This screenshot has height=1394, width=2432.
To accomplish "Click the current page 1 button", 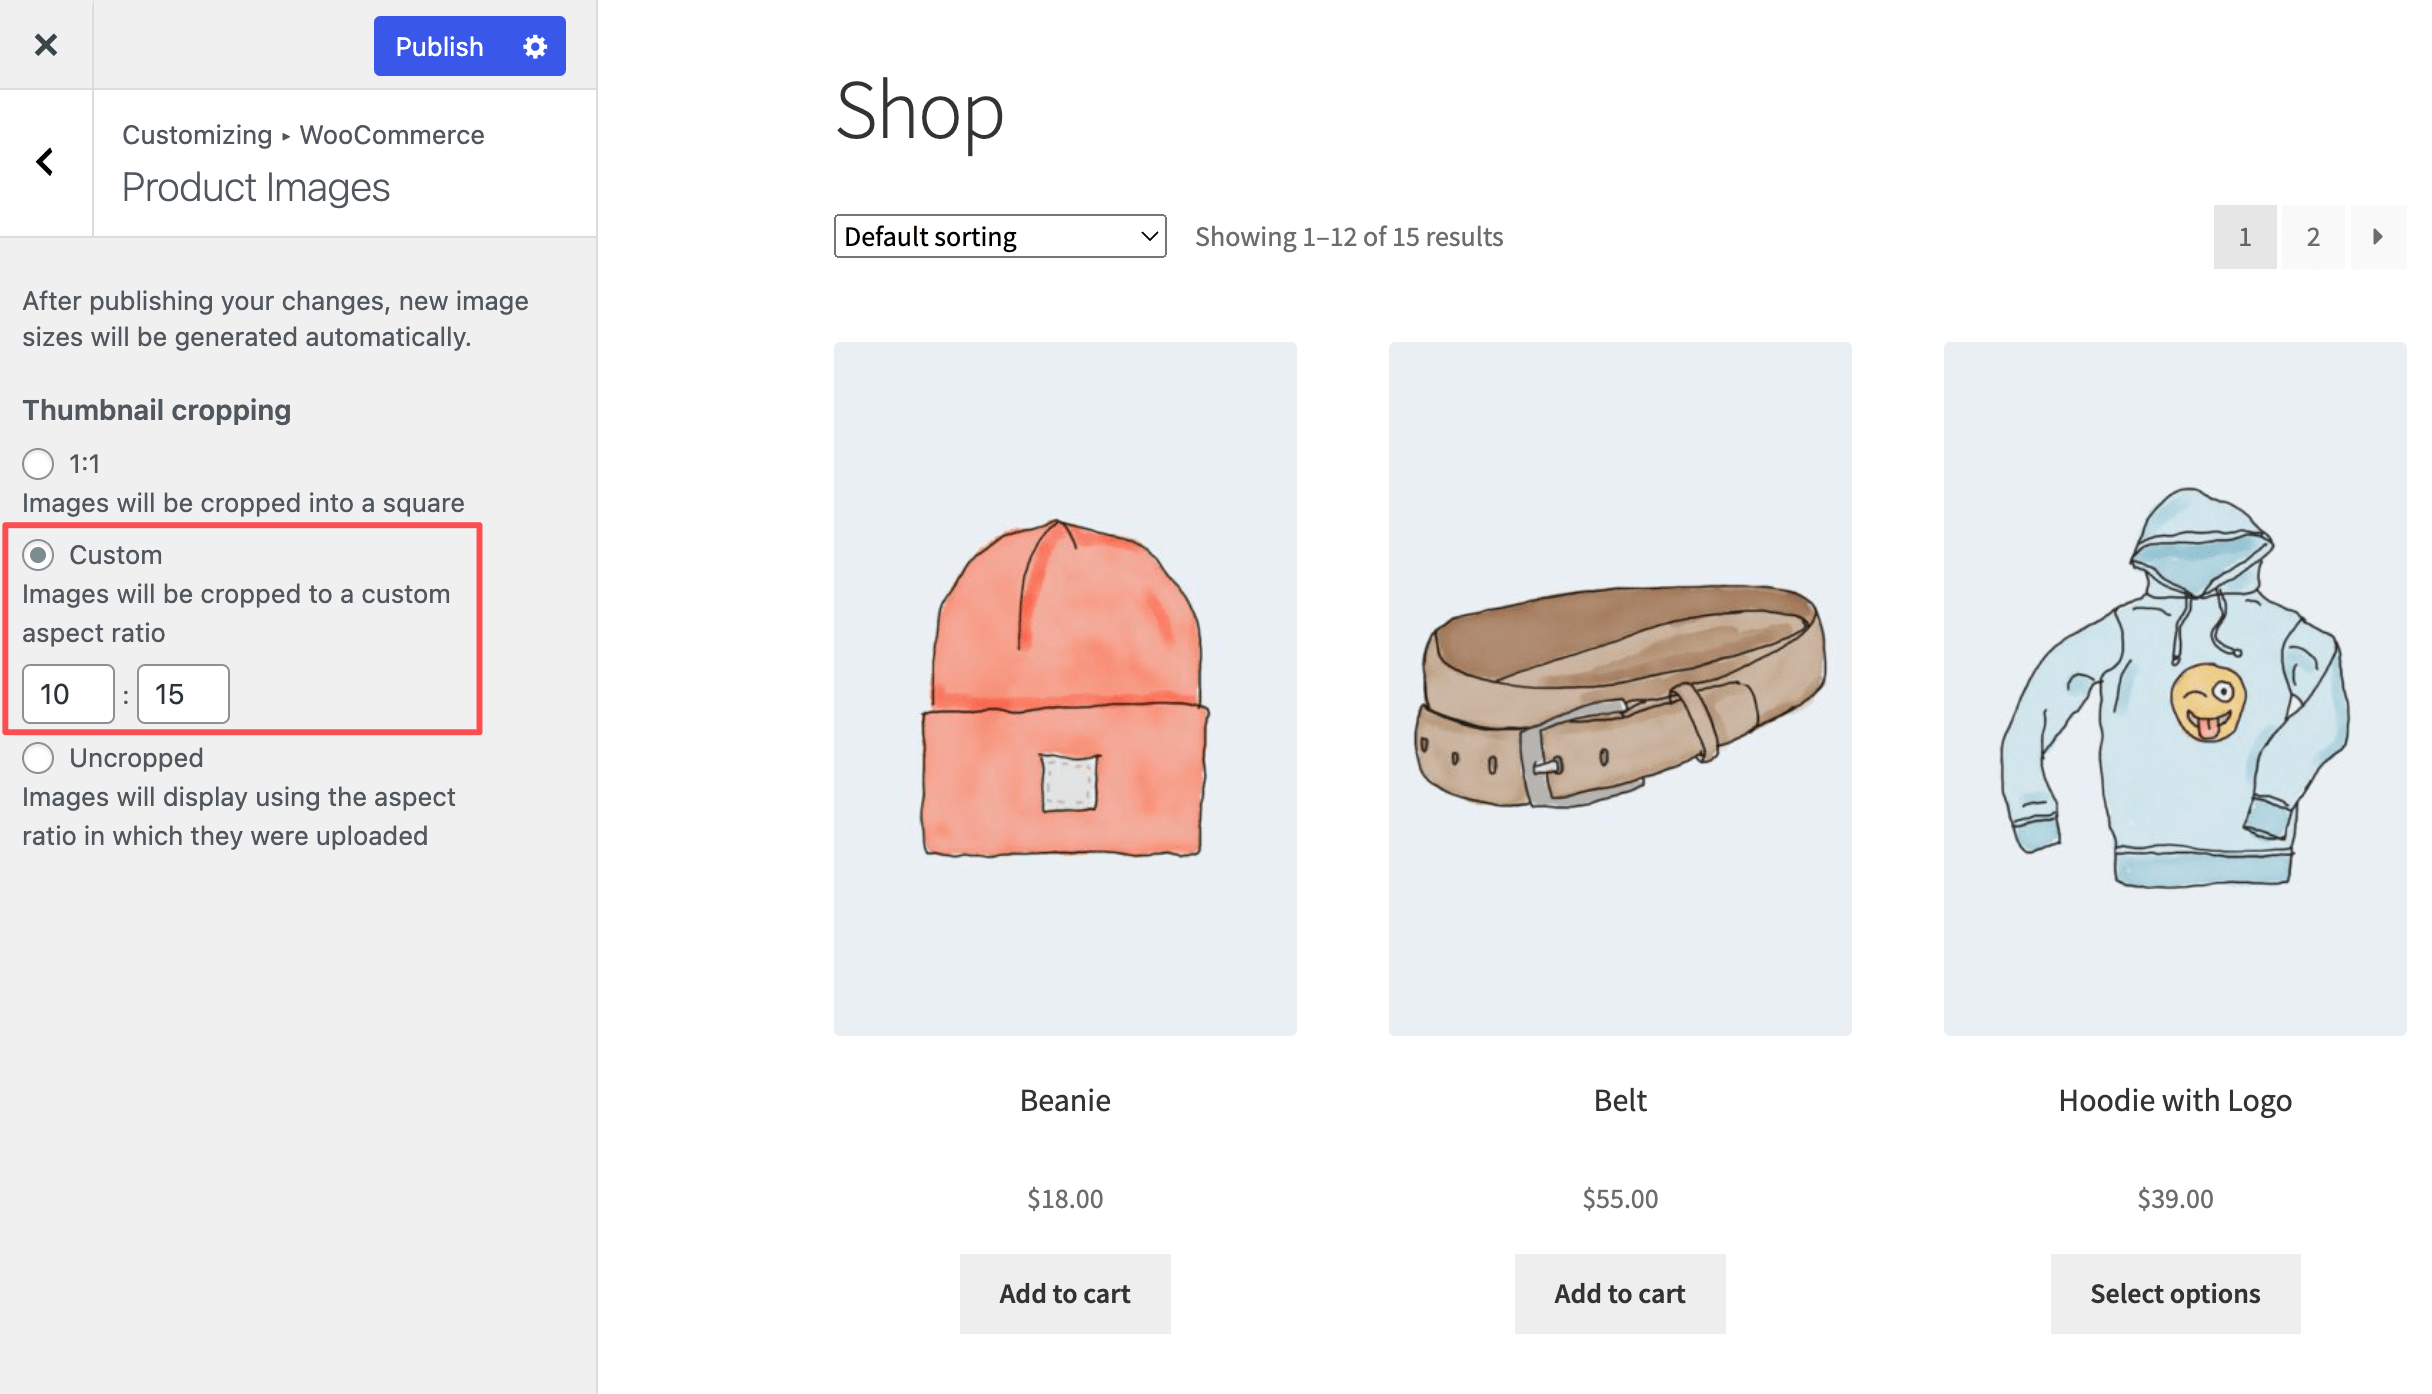I will tap(2245, 236).
